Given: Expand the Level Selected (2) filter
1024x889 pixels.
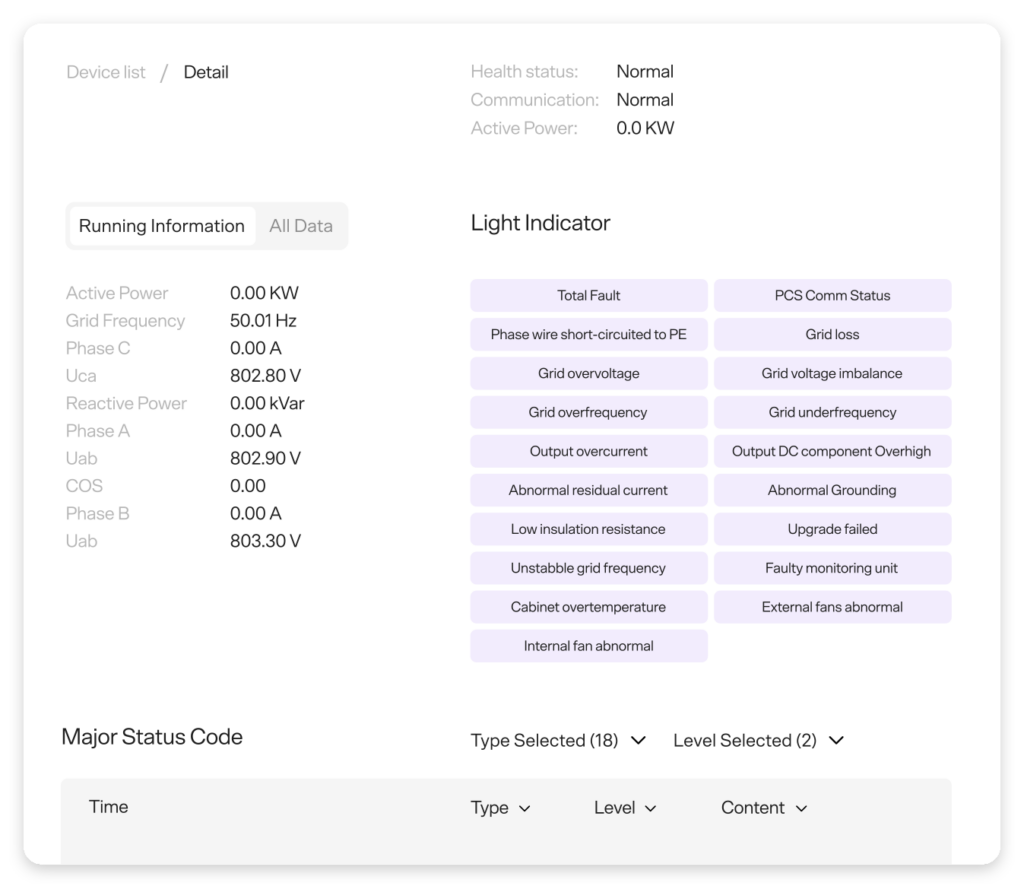Looking at the screenshot, I should [758, 740].
